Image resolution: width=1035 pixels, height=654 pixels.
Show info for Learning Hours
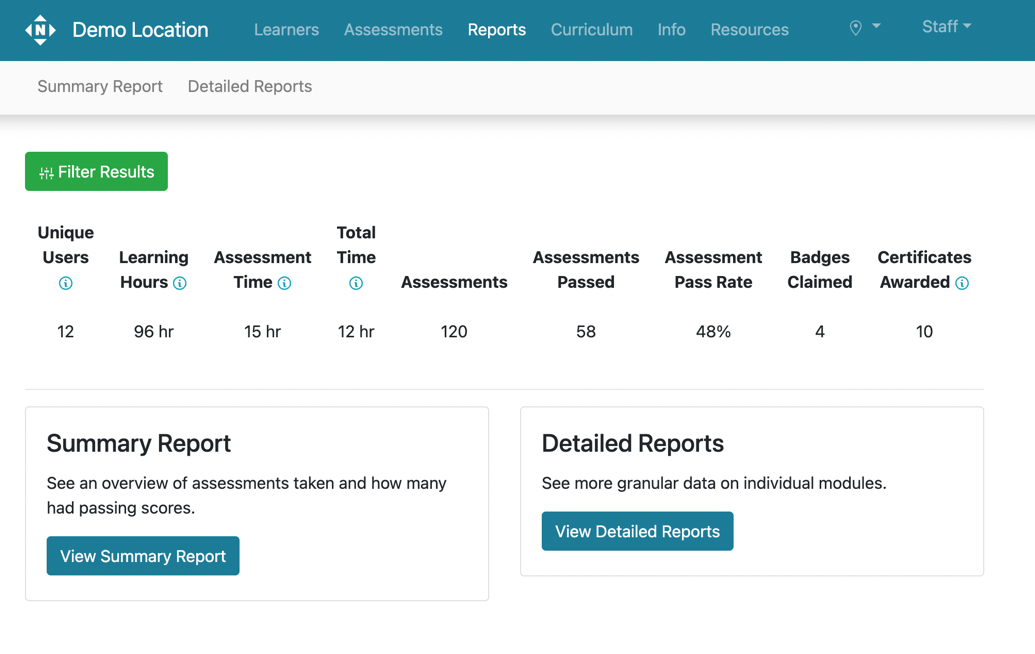point(180,283)
